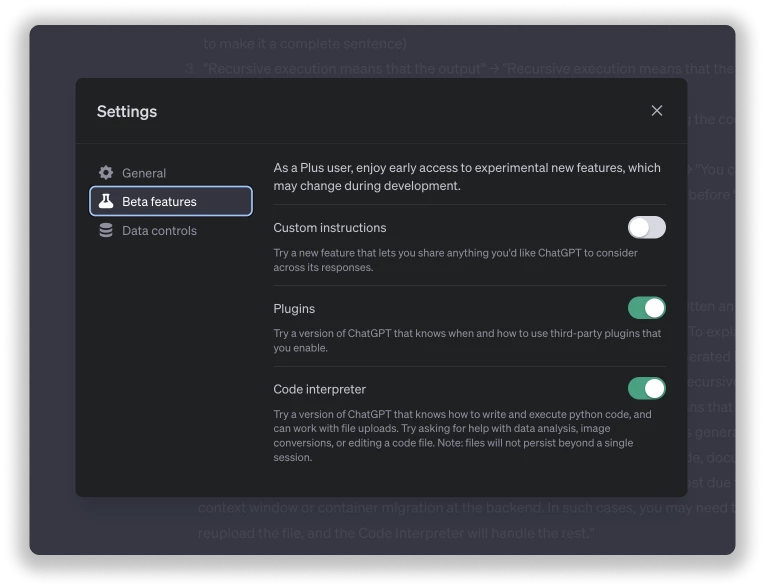The height and width of the screenshot is (588, 765).
Task: Close the Settings dialog with the X
Action: (657, 111)
